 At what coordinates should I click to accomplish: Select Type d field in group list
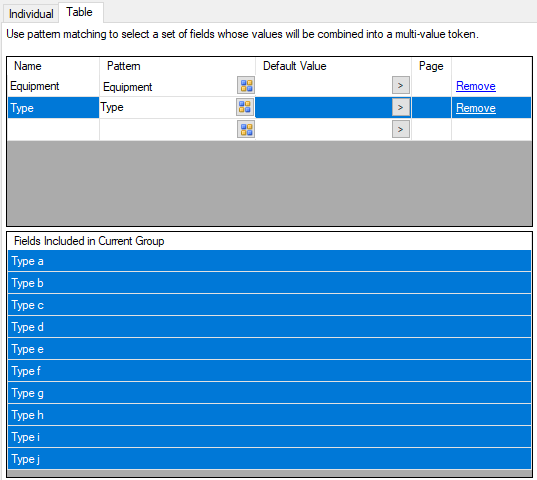click(270, 327)
